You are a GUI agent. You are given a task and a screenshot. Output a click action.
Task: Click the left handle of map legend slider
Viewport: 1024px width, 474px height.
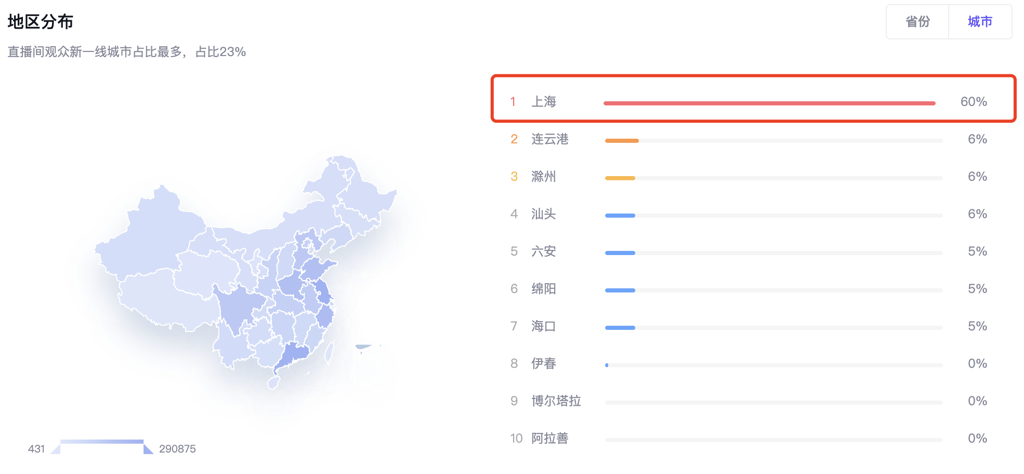click(56, 449)
